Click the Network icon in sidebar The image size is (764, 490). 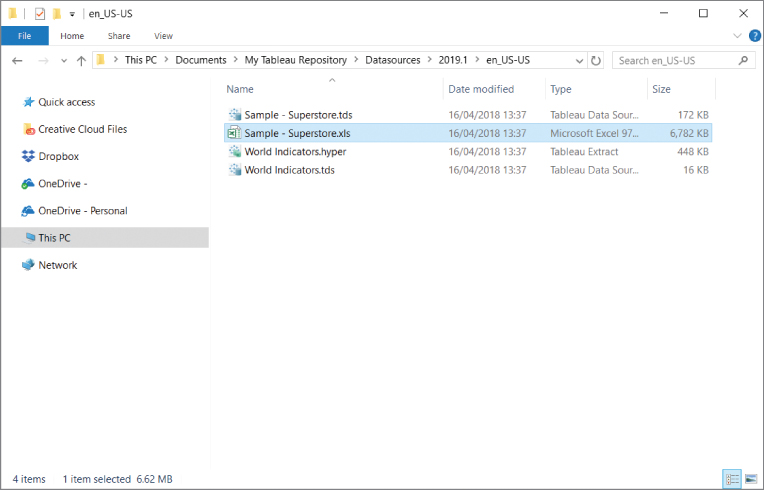tap(28, 264)
